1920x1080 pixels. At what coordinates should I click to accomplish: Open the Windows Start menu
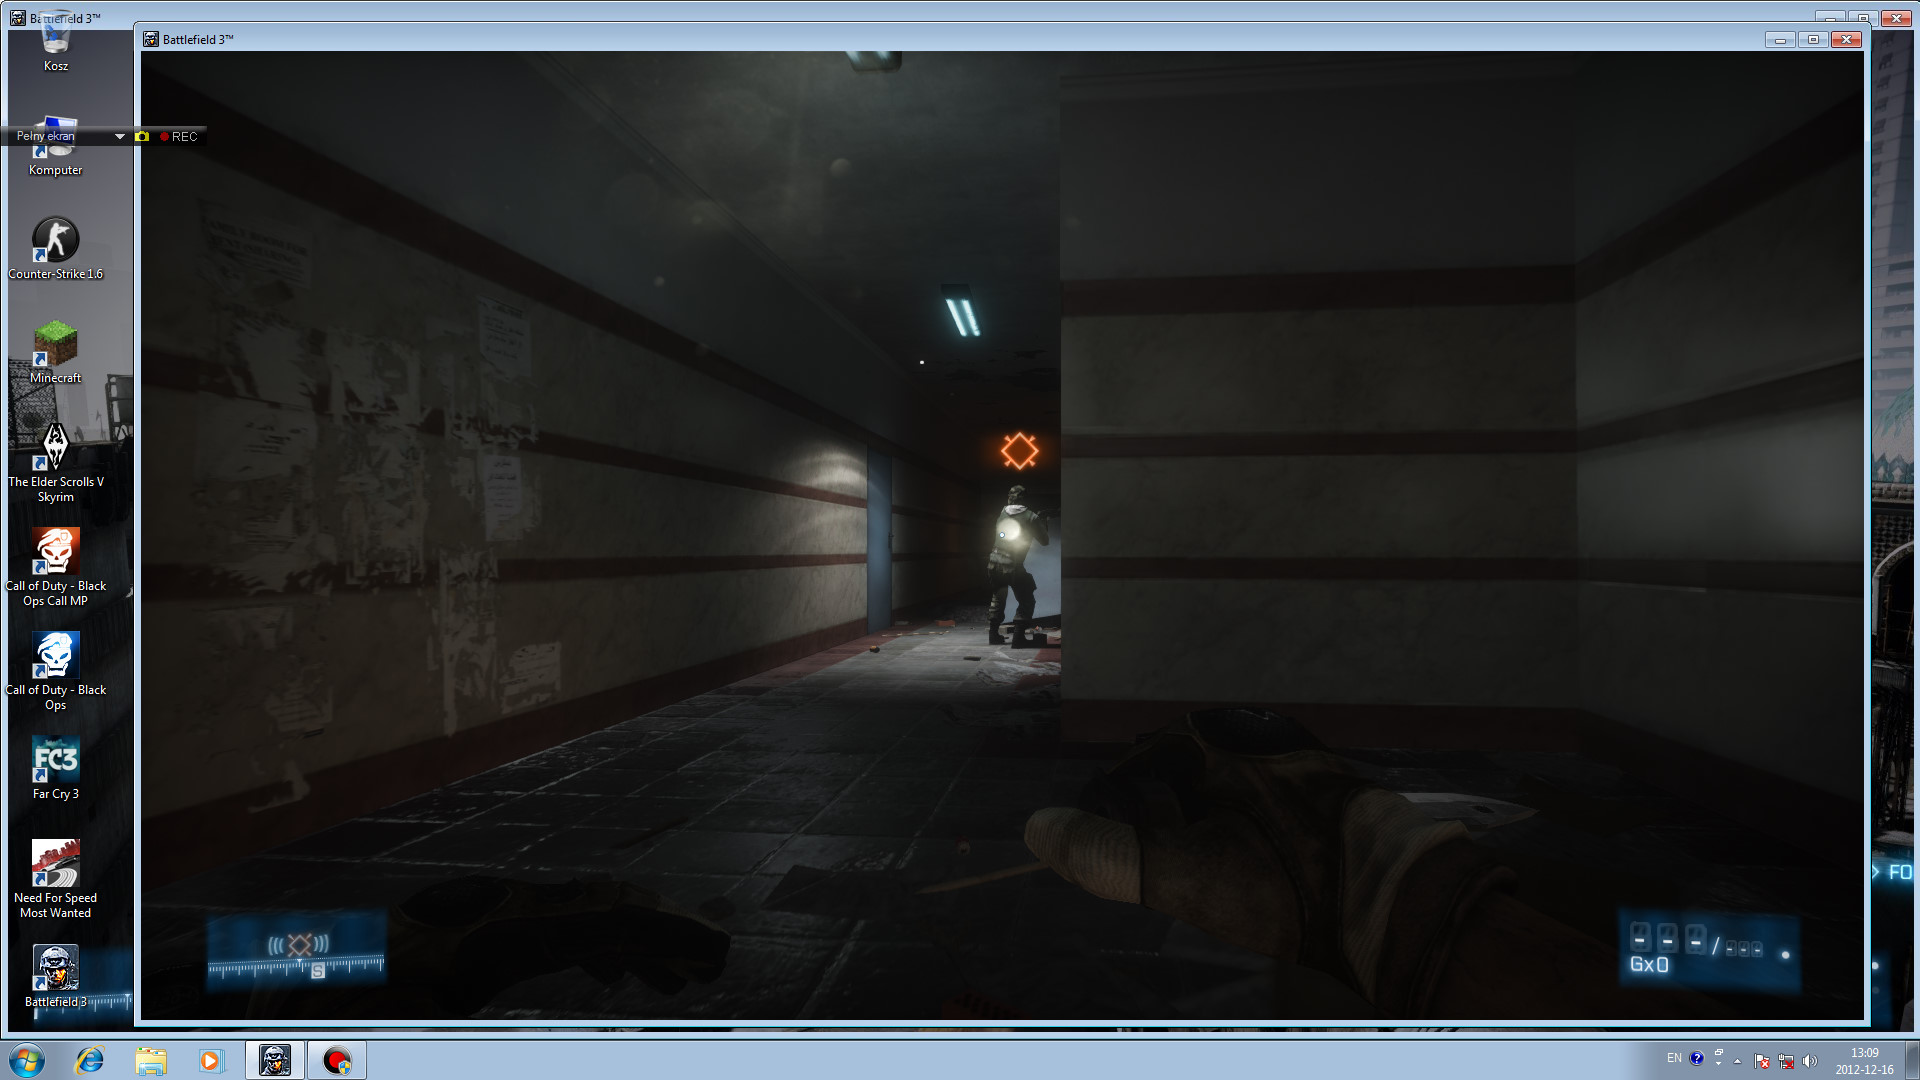coord(27,1060)
